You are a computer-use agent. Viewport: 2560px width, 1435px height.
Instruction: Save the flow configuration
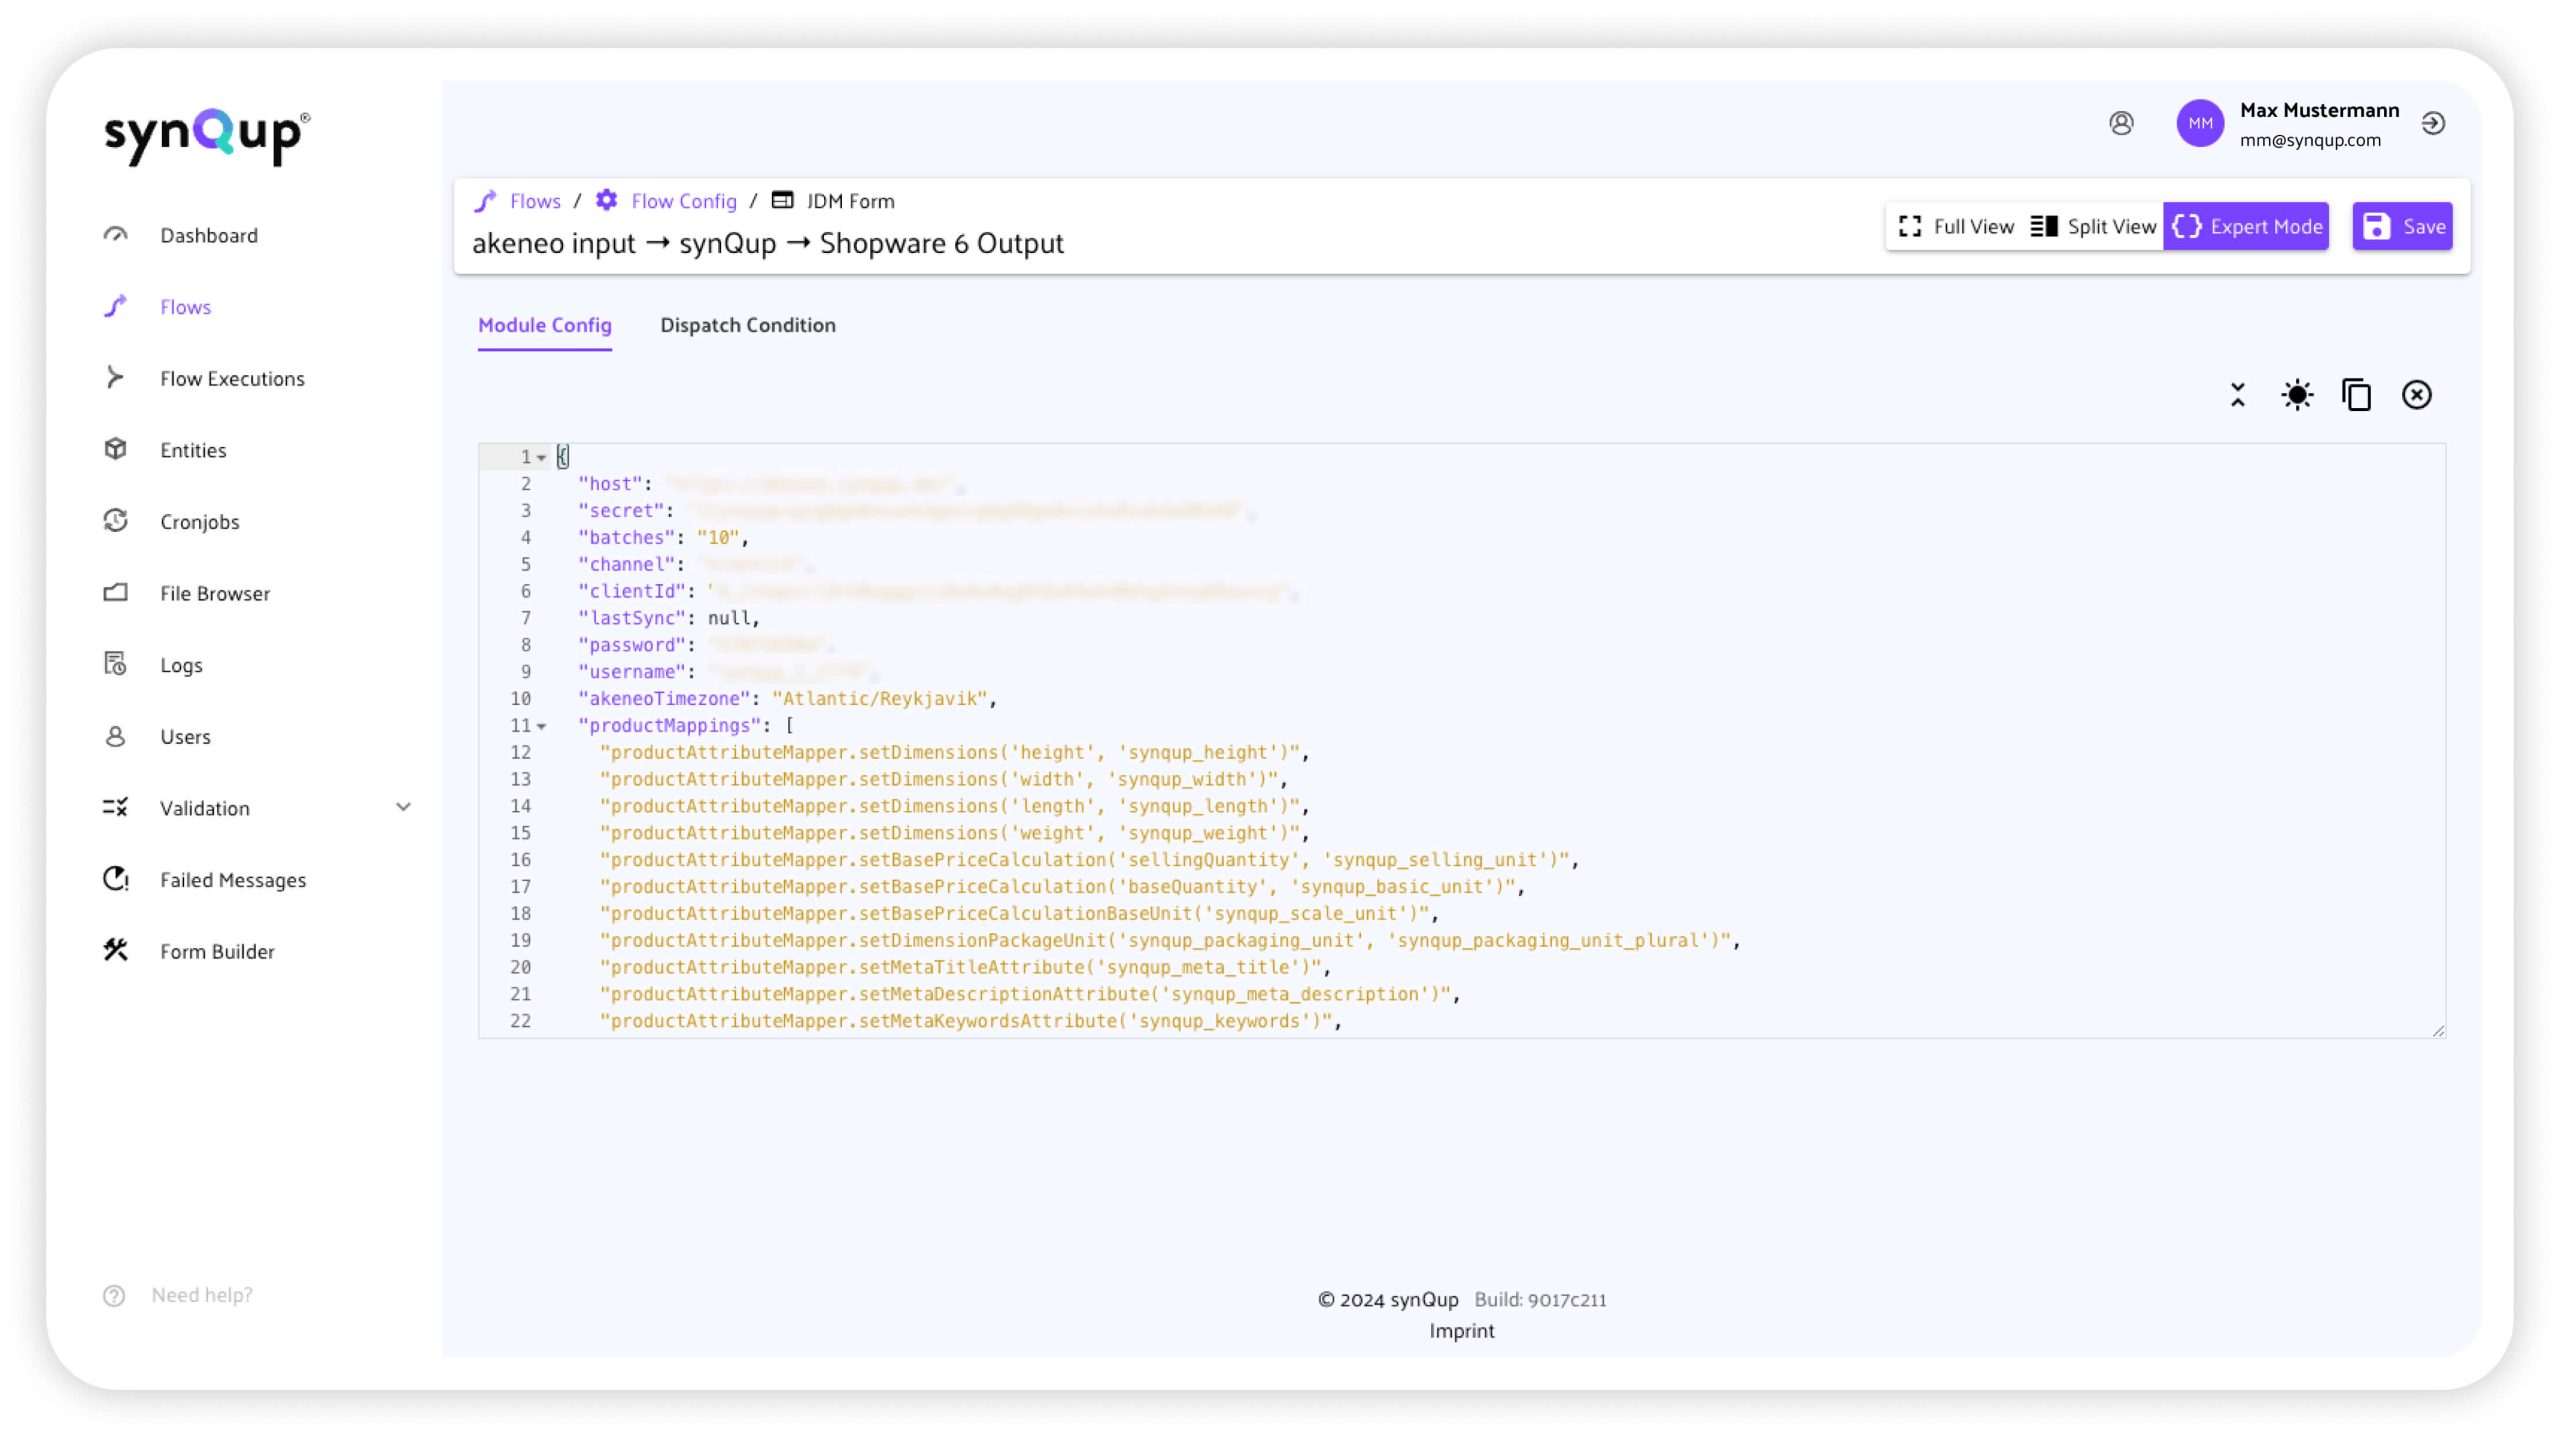[2402, 226]
